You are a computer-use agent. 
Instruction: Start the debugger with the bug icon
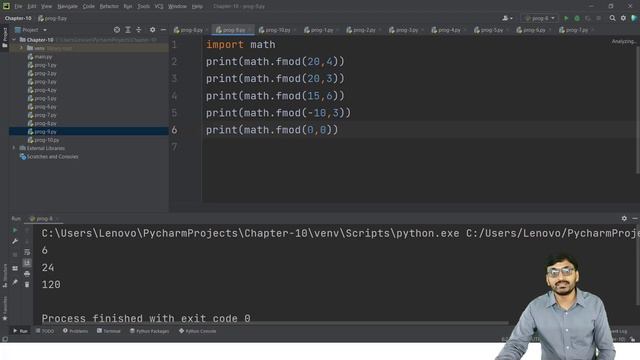click(577, 18)
